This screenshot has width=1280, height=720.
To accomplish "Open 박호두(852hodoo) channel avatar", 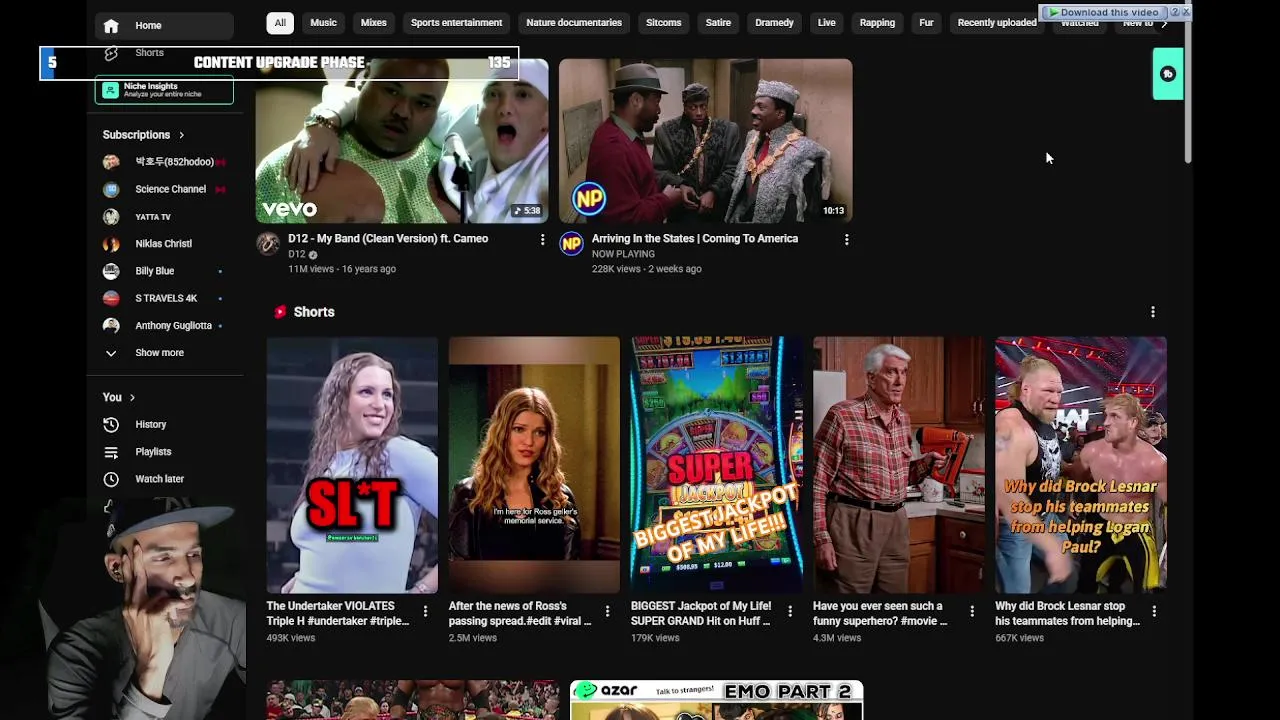I will point(111,162).
